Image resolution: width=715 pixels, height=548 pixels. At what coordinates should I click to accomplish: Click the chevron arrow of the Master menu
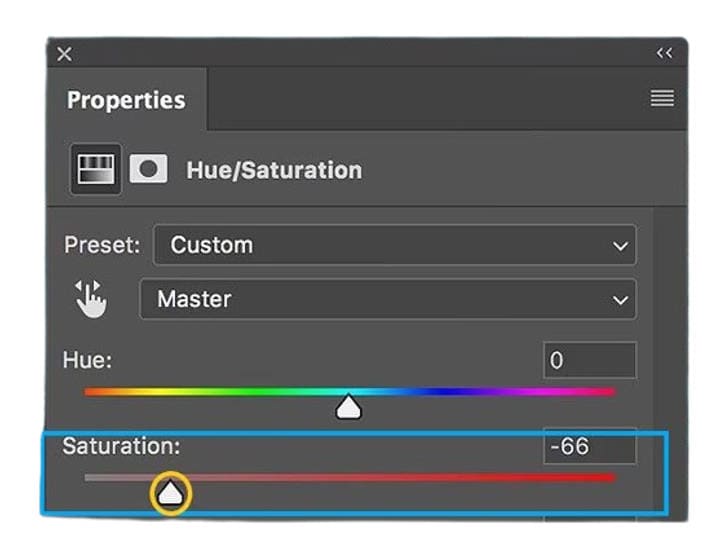620,300
